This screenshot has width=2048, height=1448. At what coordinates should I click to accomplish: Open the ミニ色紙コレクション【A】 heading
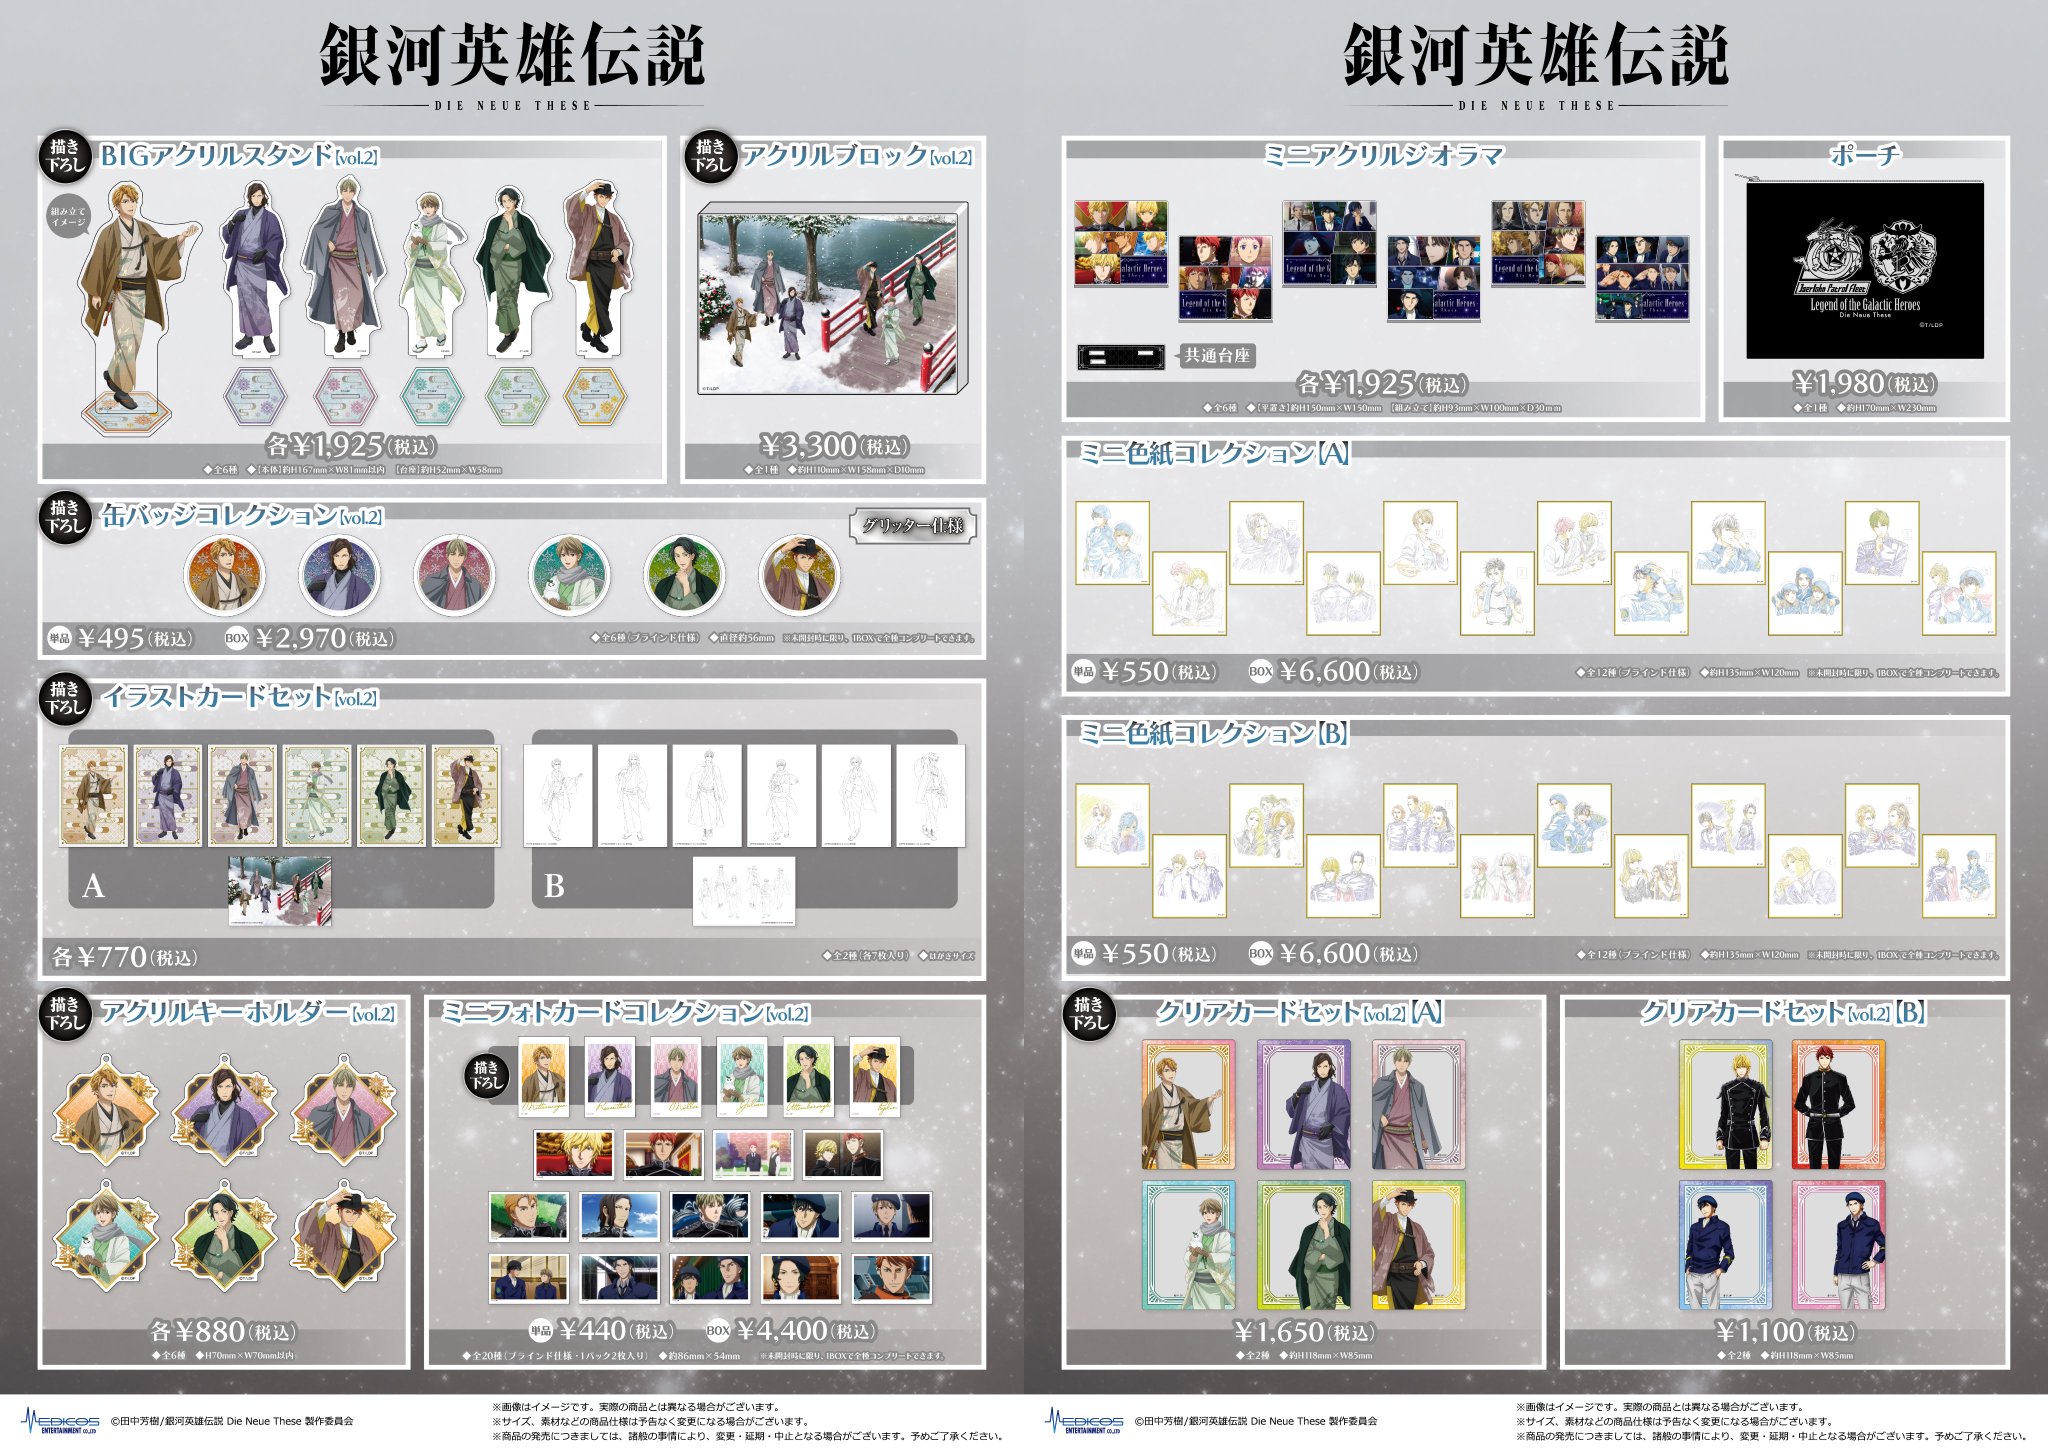[1215, 454]
